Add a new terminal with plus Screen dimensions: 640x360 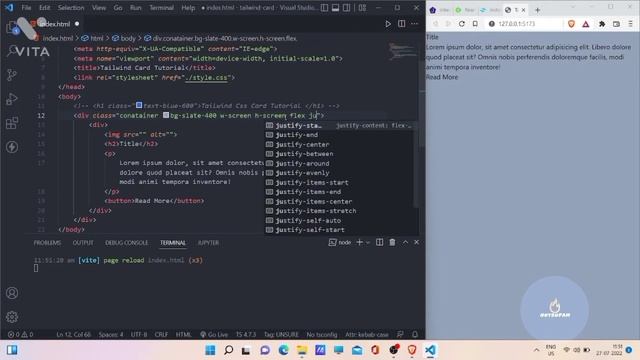pyautogui.click(x=359, y=242)
